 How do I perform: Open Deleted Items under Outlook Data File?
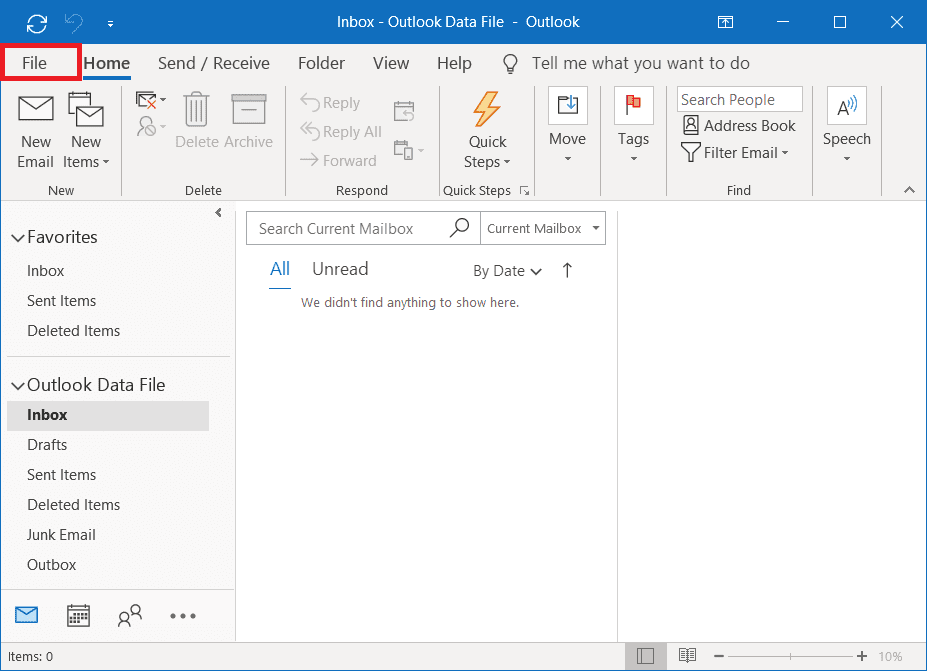[x=73, y=505]
